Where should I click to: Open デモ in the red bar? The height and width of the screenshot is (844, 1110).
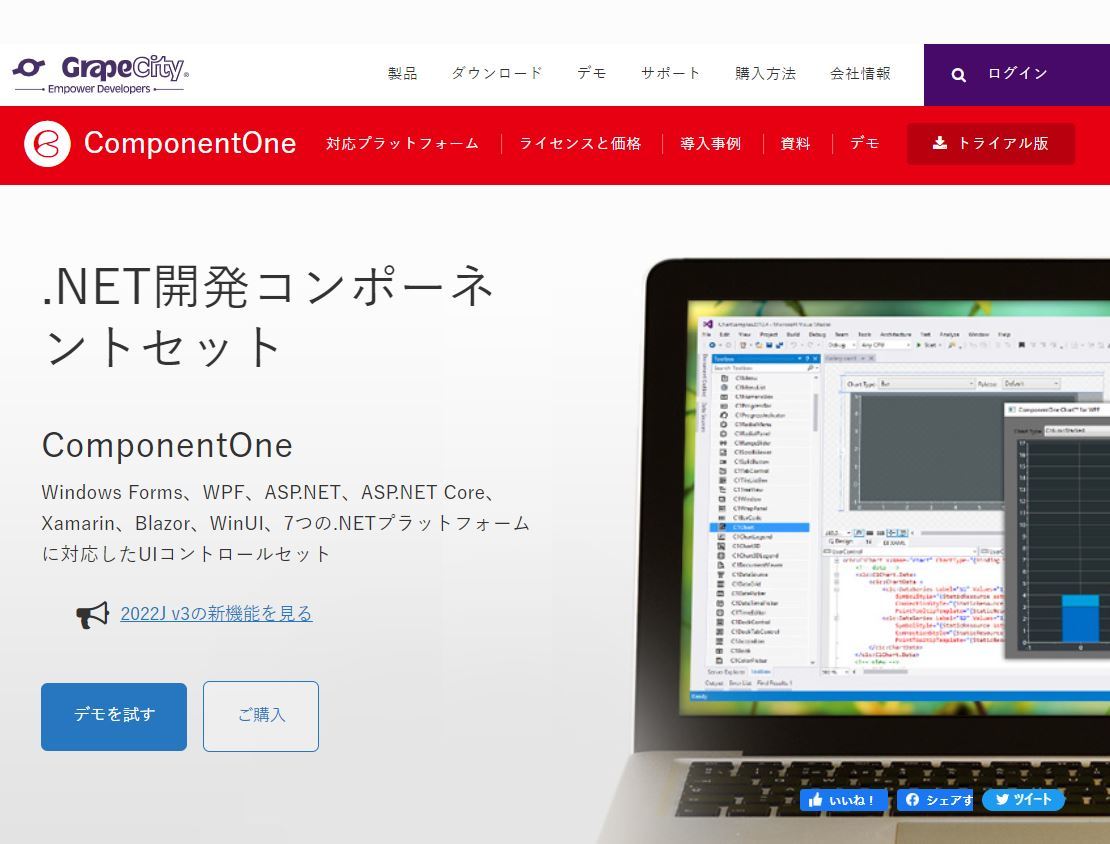tap(865, 144)
